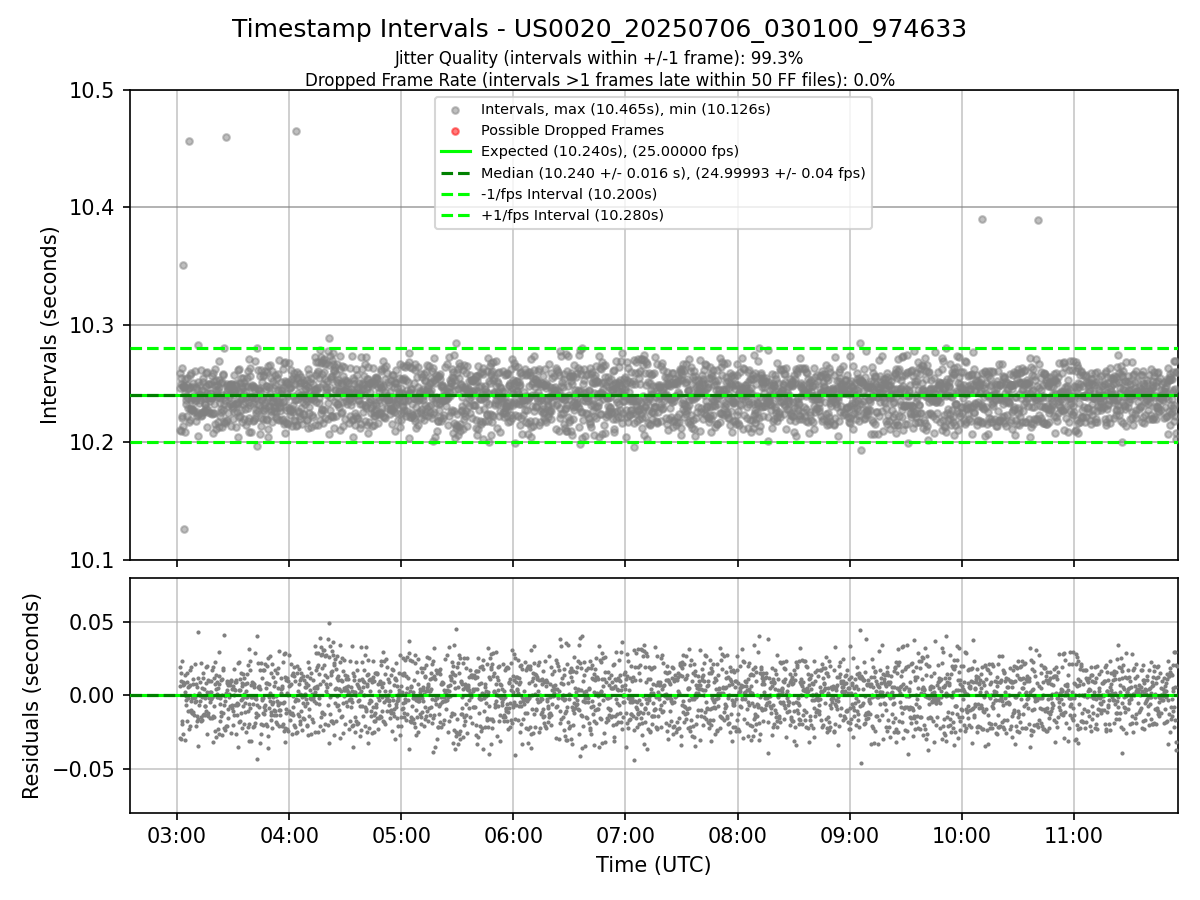Click the plot title 'Timestamp Intervals - US0020_20250706_030100_974633'
The width and height of the screenshot is (1200, 900).
click(x=599, y=29)
